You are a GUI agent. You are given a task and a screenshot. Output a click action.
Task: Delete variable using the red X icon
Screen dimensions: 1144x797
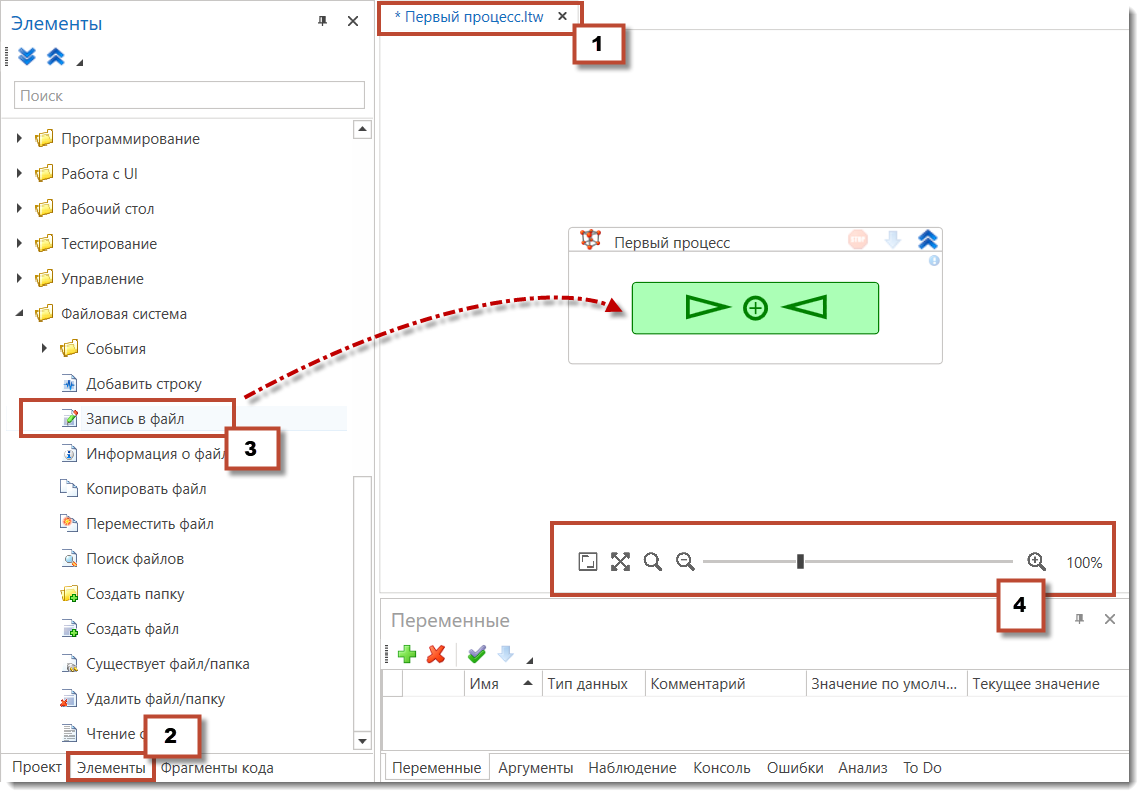[x=436, y=654]
